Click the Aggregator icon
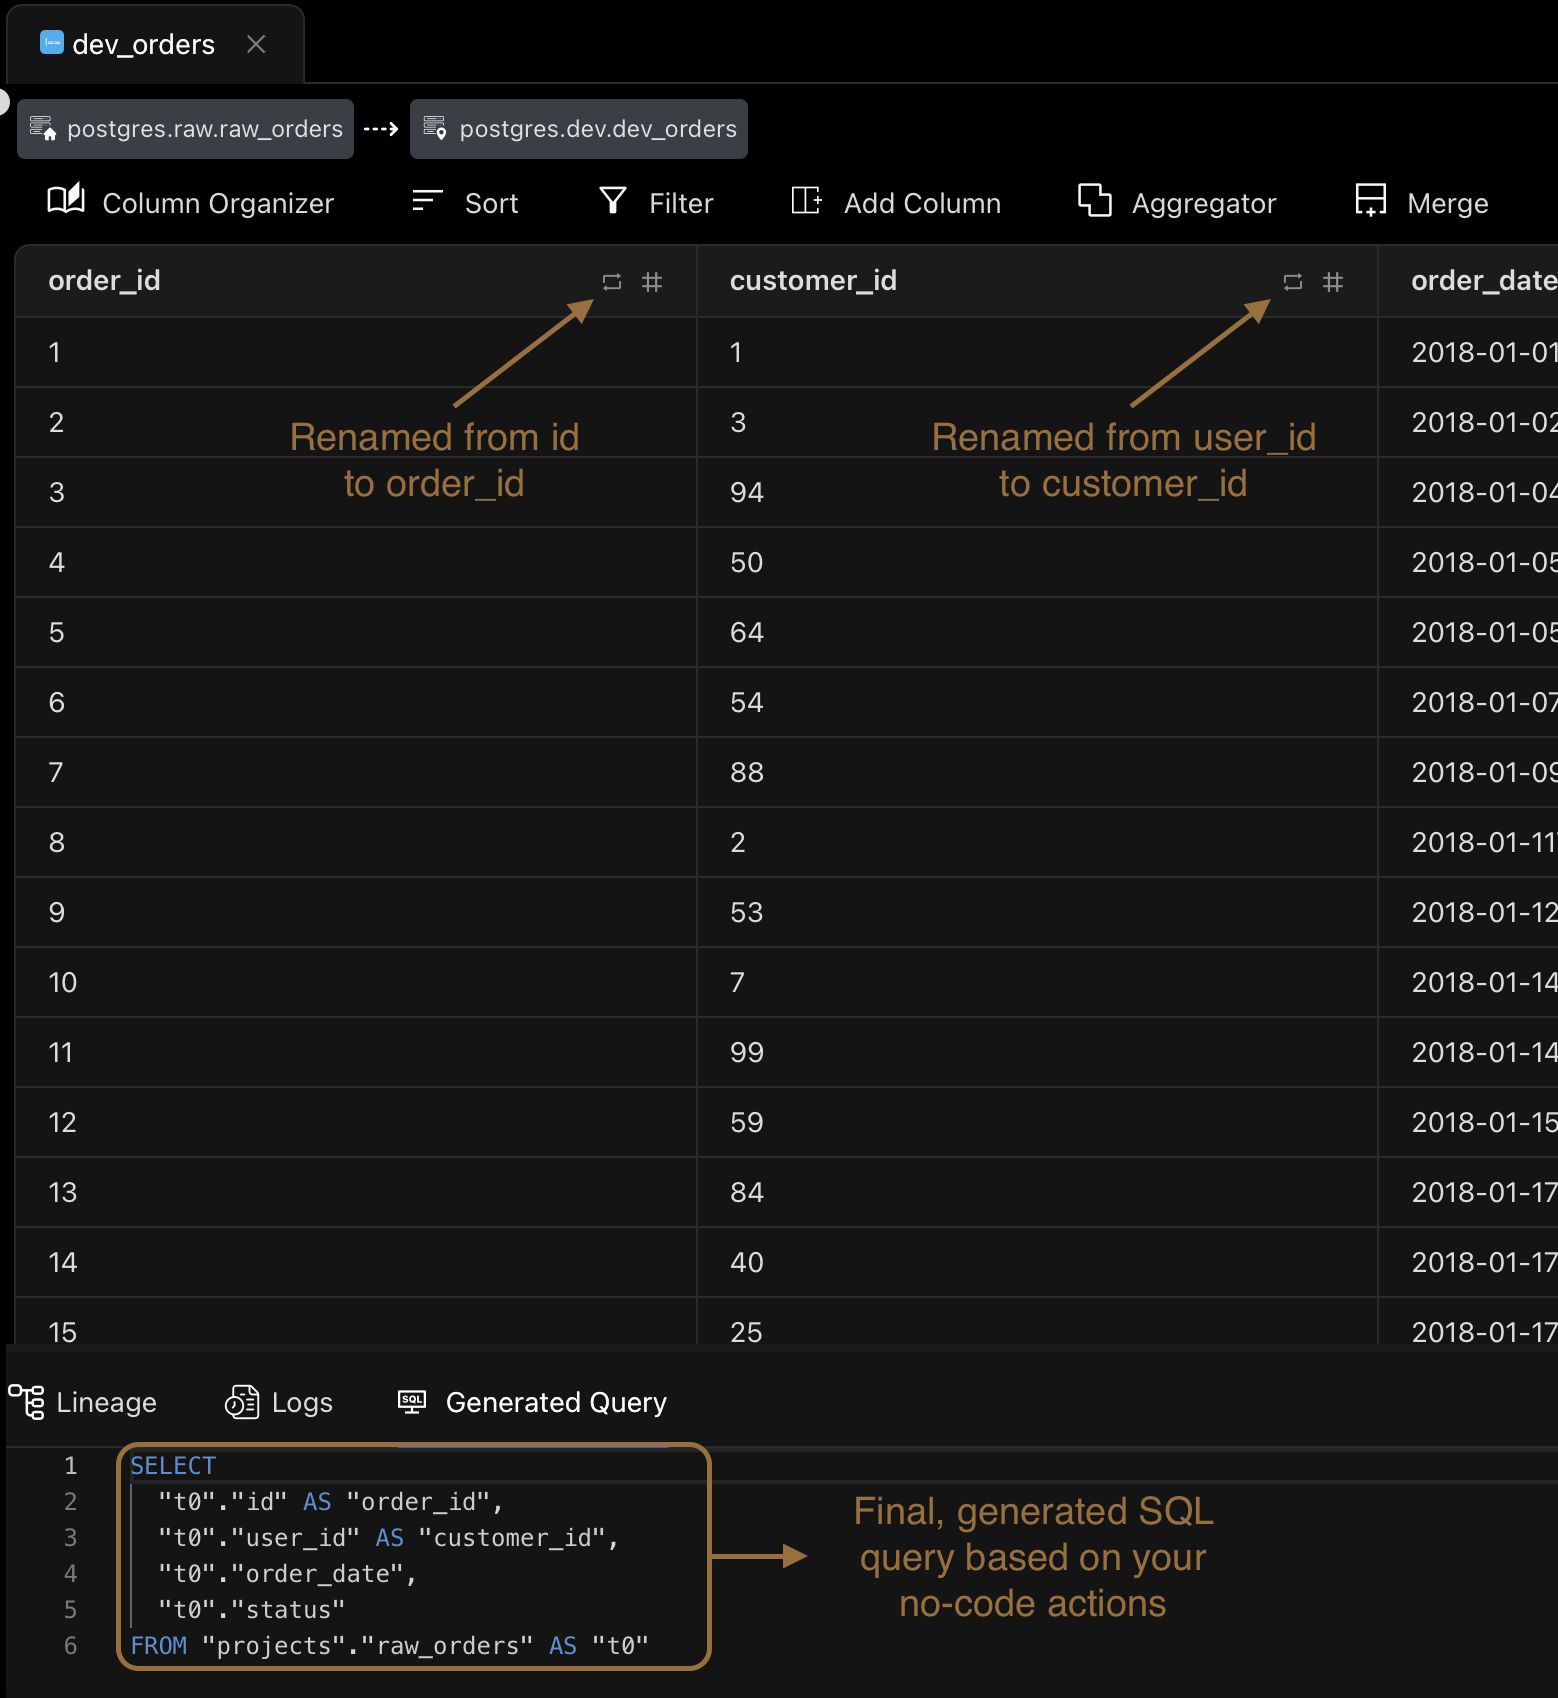Screen dimensions: 1558x1698 (1095, 200)
